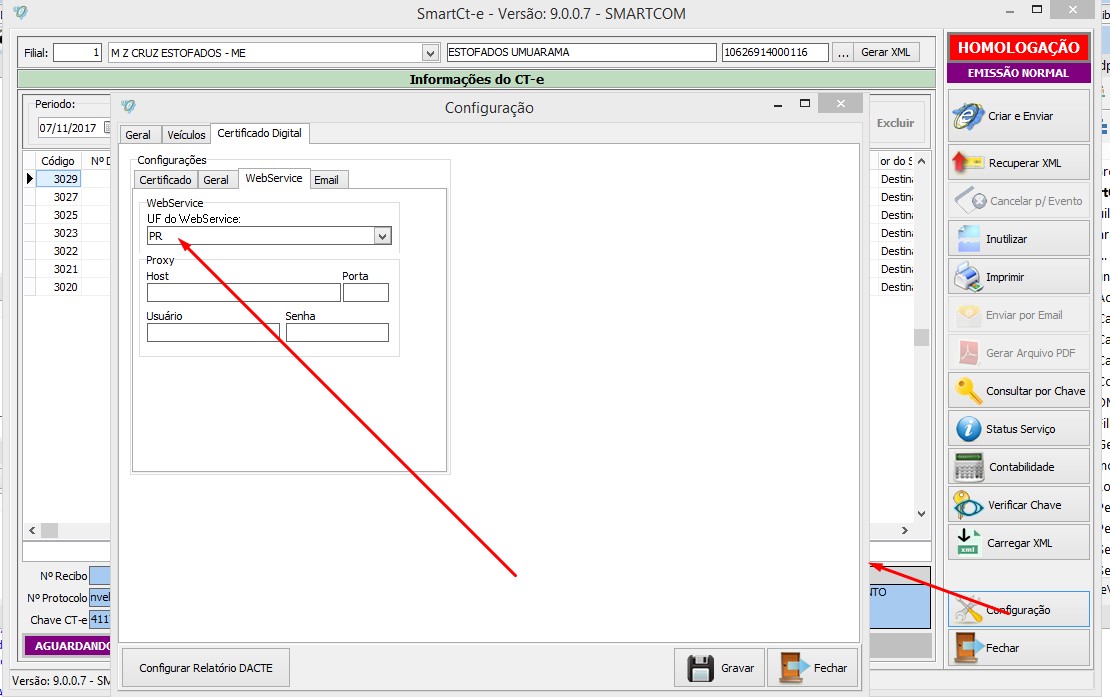Click the Excluir button
The width and height of the screenshot is (1110, 697).
[896, 123]
